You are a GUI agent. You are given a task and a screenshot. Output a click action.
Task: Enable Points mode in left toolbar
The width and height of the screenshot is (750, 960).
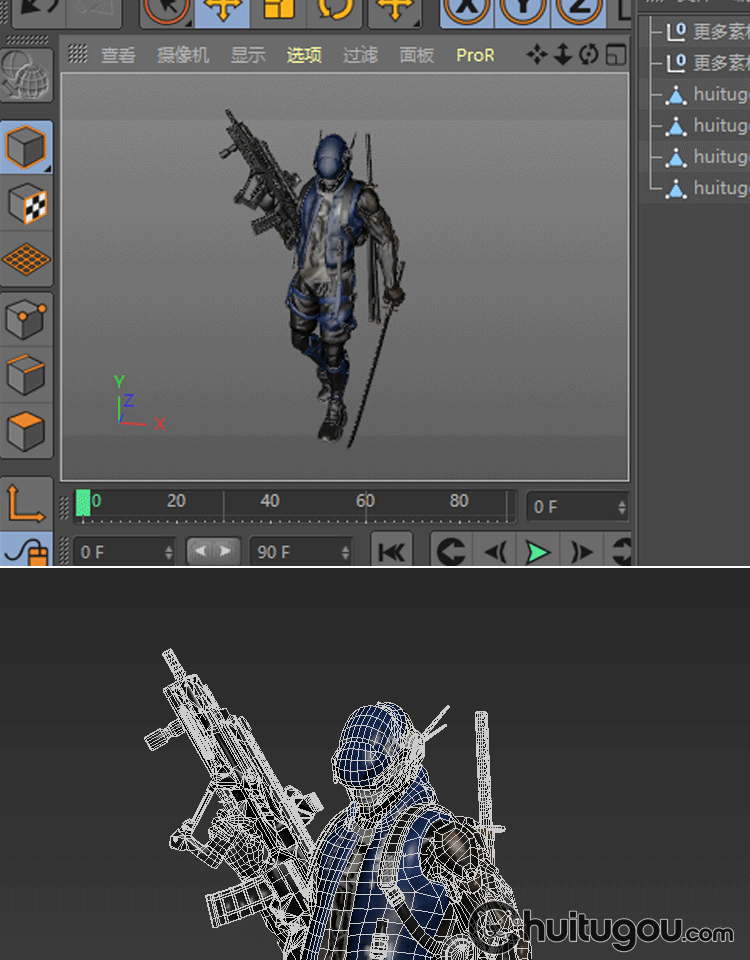[26, 320]
